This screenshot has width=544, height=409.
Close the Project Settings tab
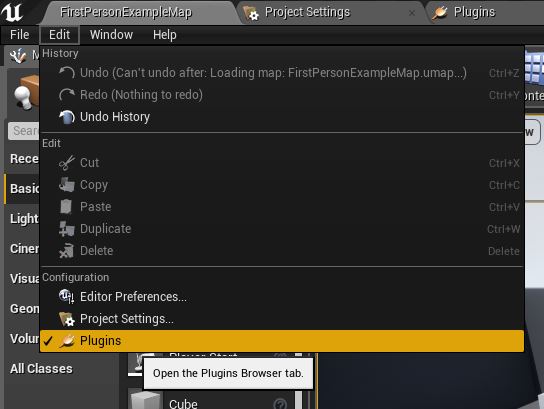tap(412, 13)
